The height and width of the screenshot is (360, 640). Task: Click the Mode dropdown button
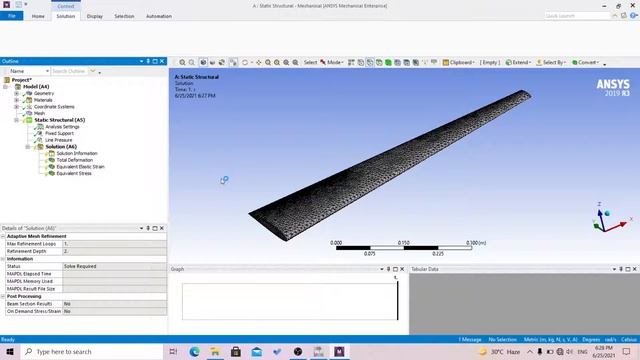click(335, 62)
